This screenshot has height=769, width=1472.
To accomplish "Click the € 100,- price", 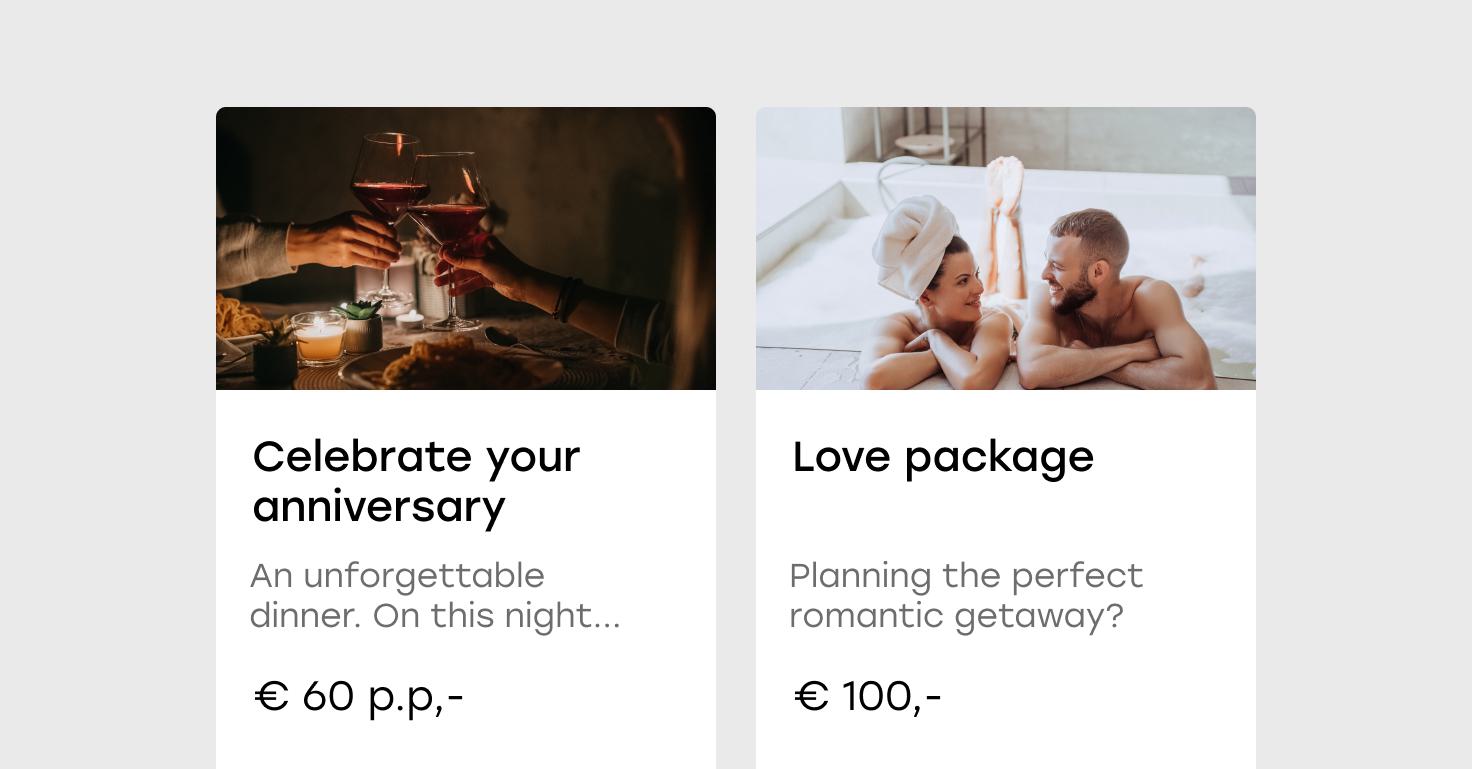I will [x=867, y=696].
